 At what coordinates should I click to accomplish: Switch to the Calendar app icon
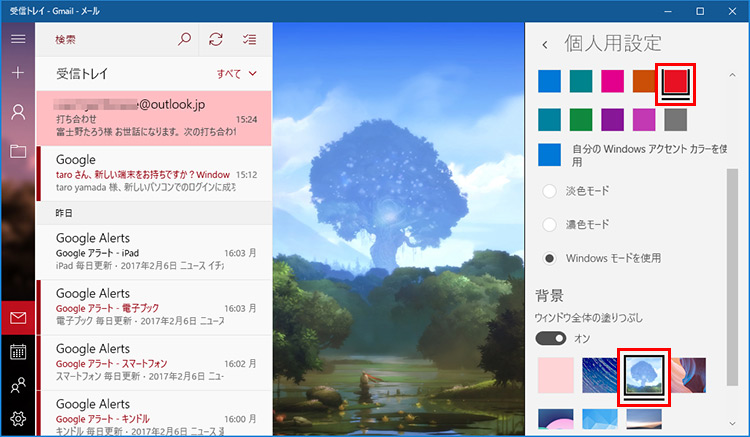point(18,352)
